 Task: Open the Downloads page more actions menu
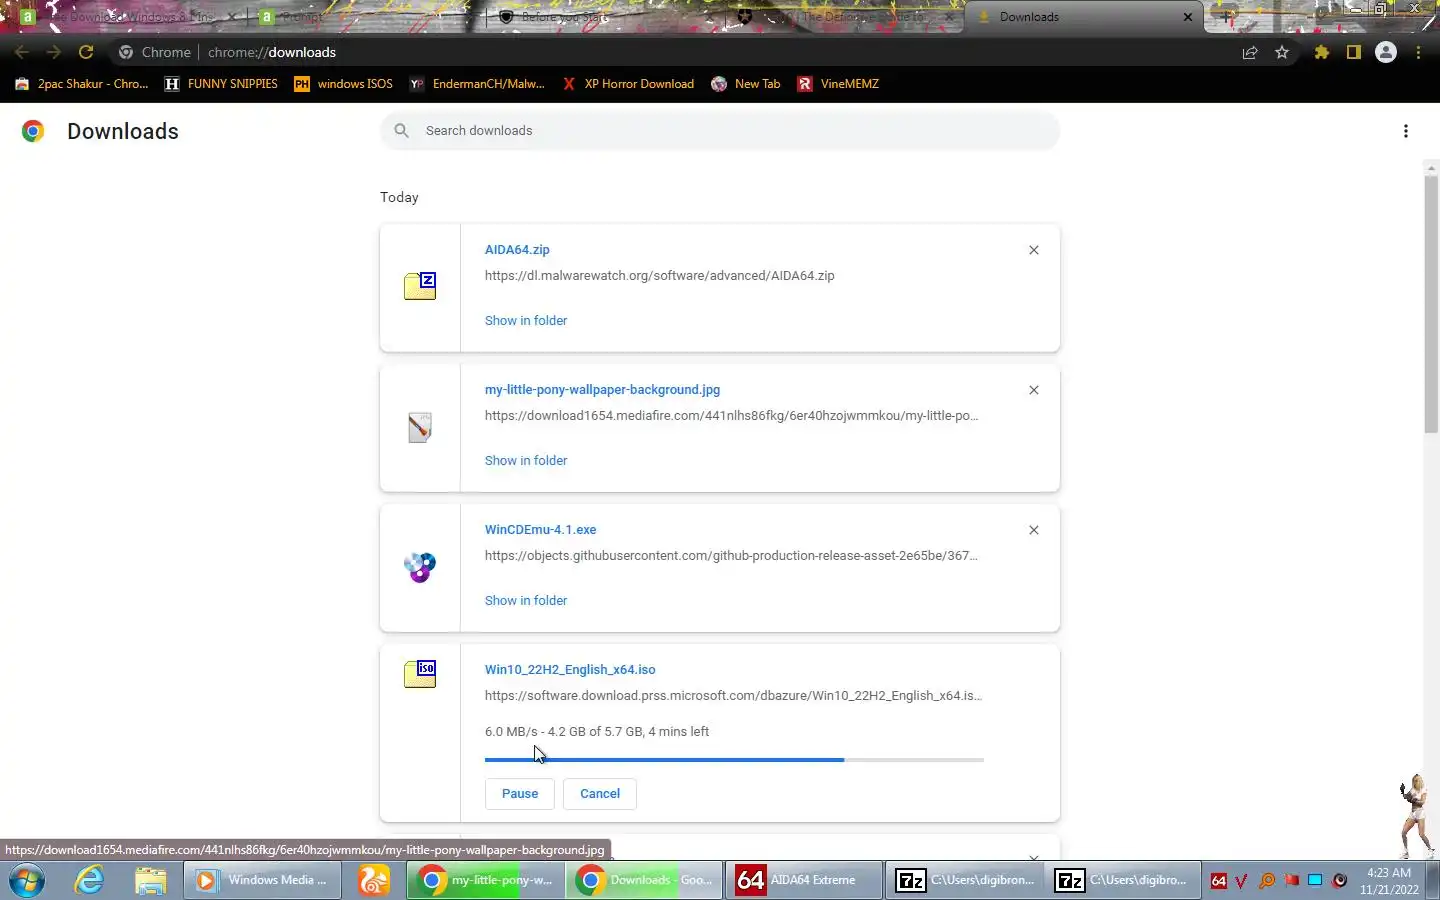pyautogui.click(x=1406, y=131)
